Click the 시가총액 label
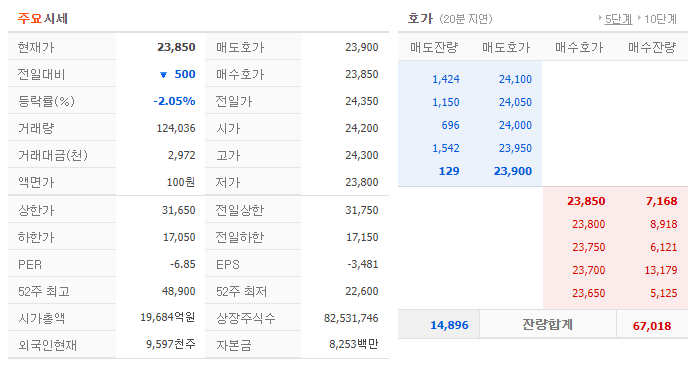 [x=42, y=318]
